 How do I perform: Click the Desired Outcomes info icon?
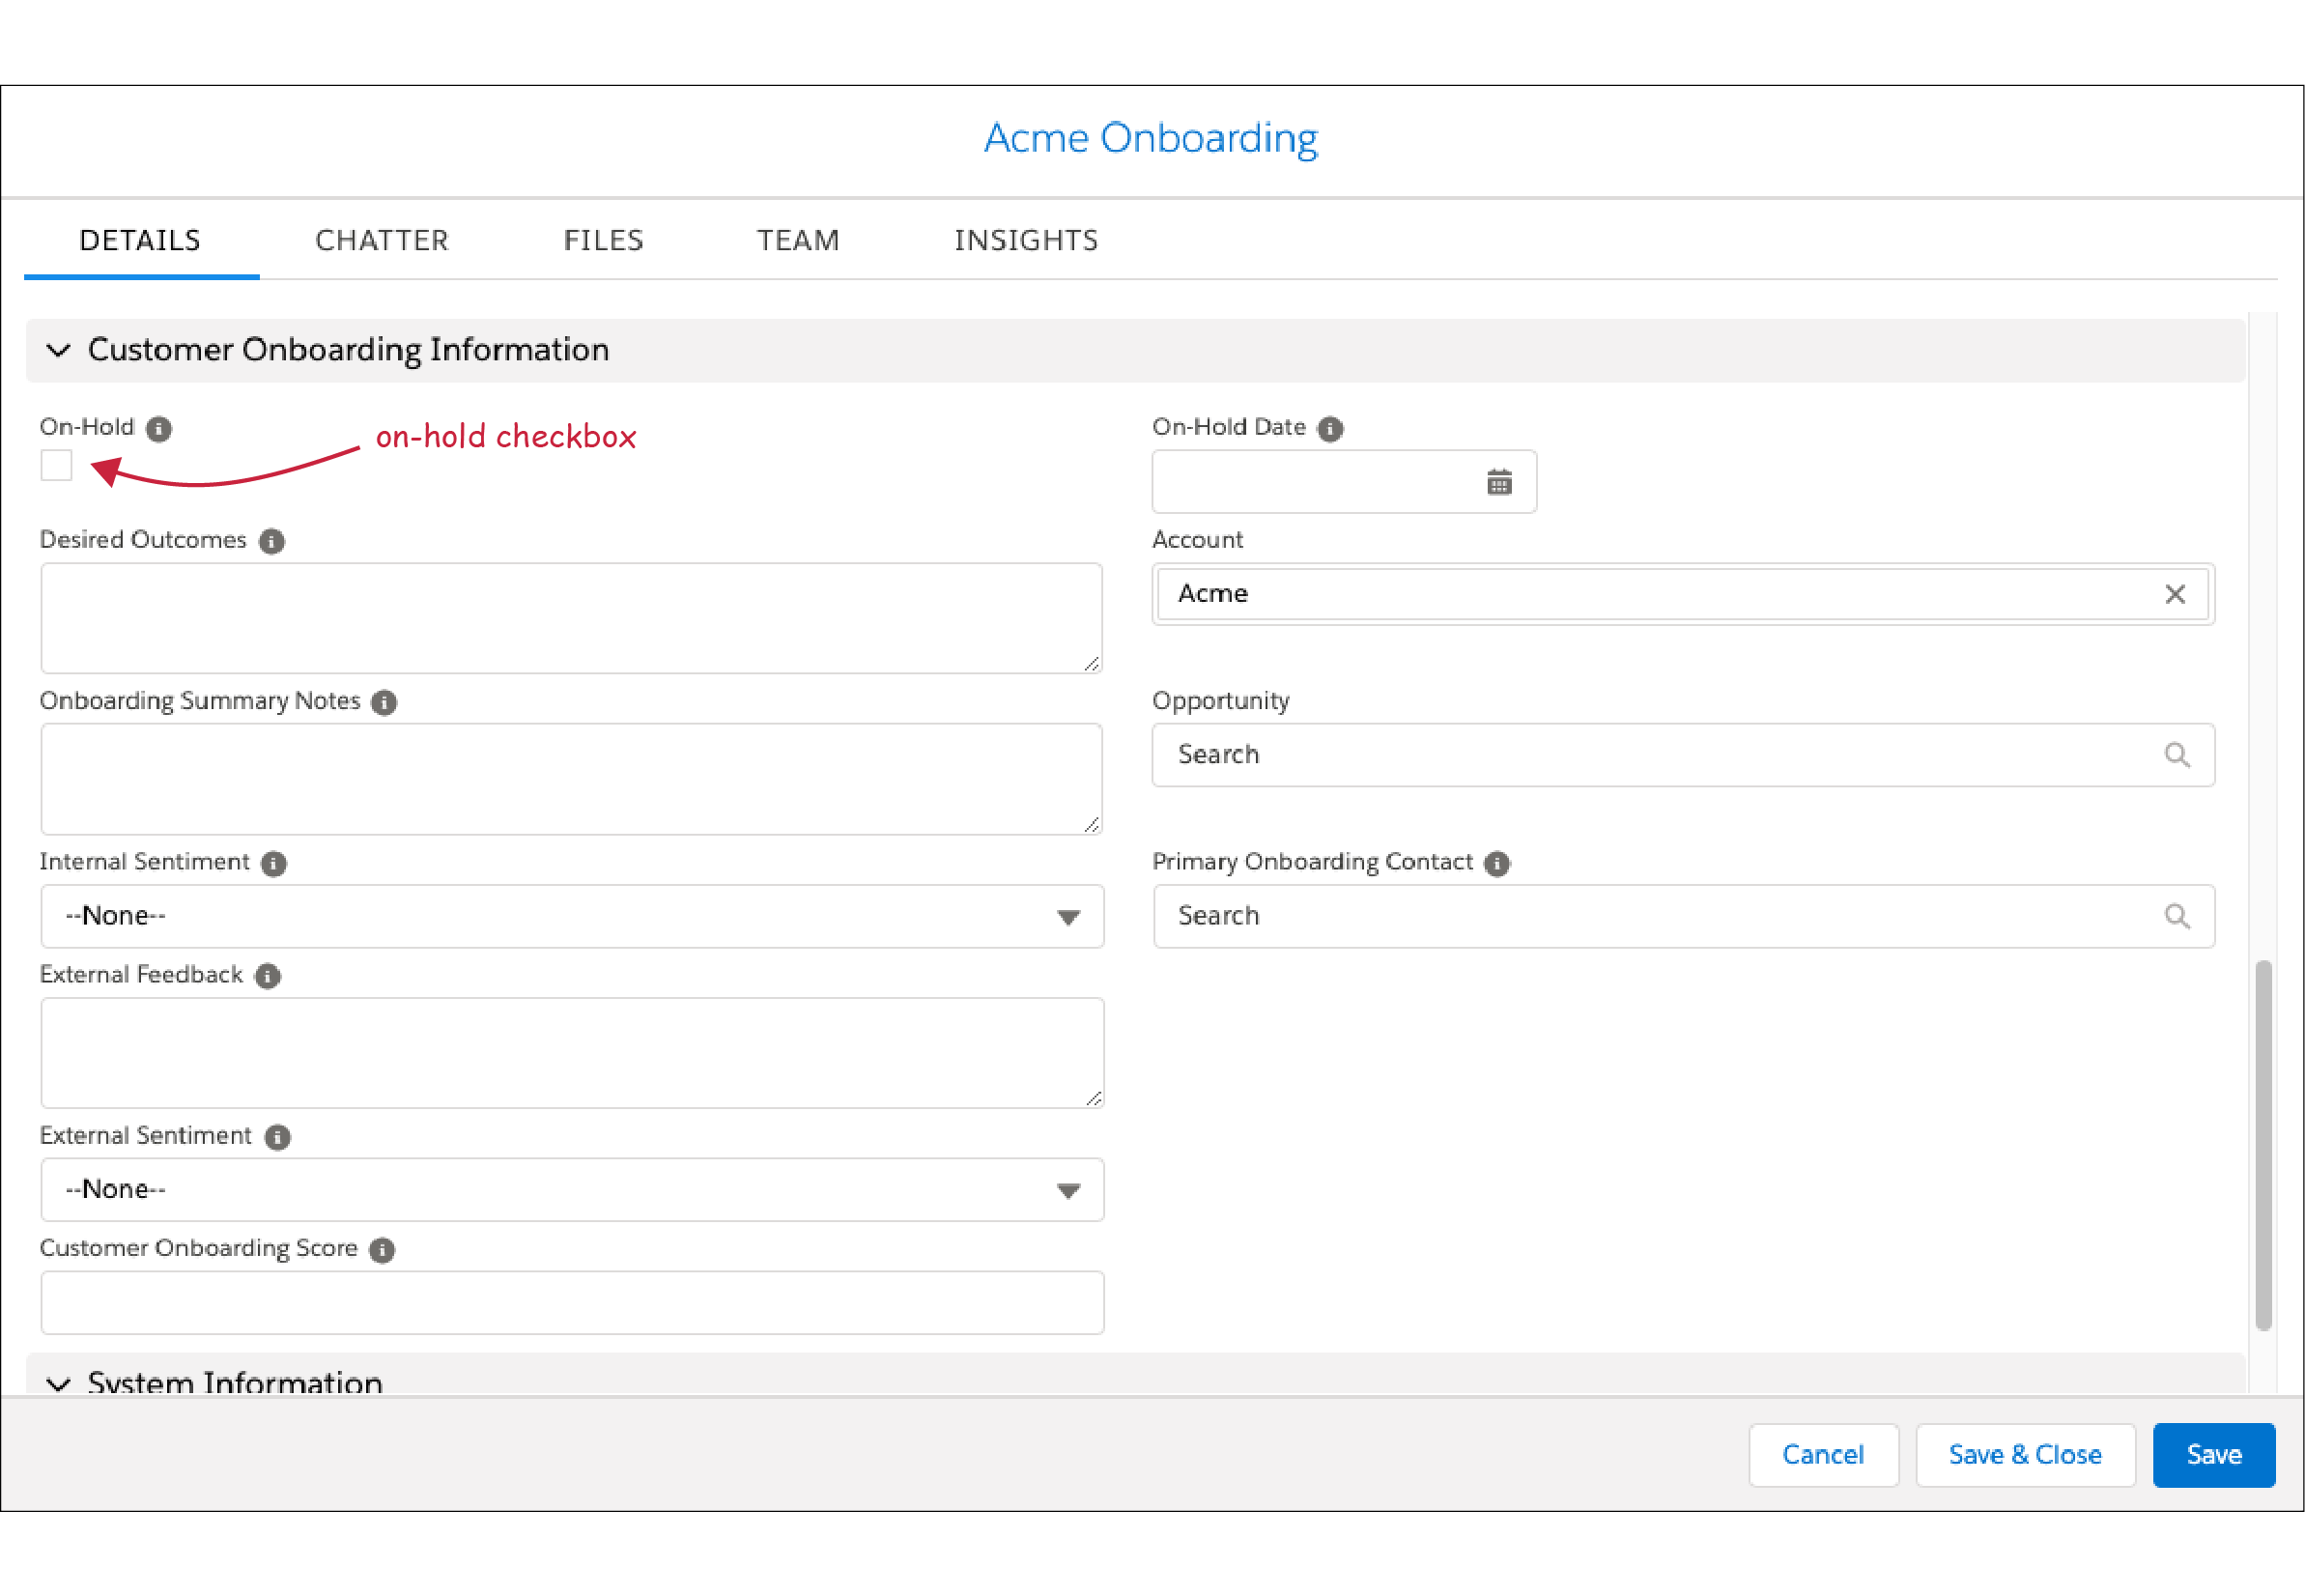[272, 542]
